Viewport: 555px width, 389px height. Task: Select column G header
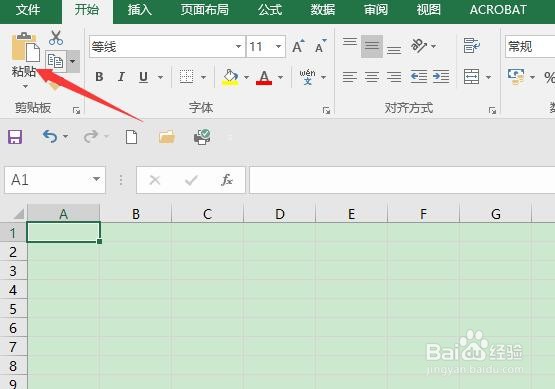[496, 214]
